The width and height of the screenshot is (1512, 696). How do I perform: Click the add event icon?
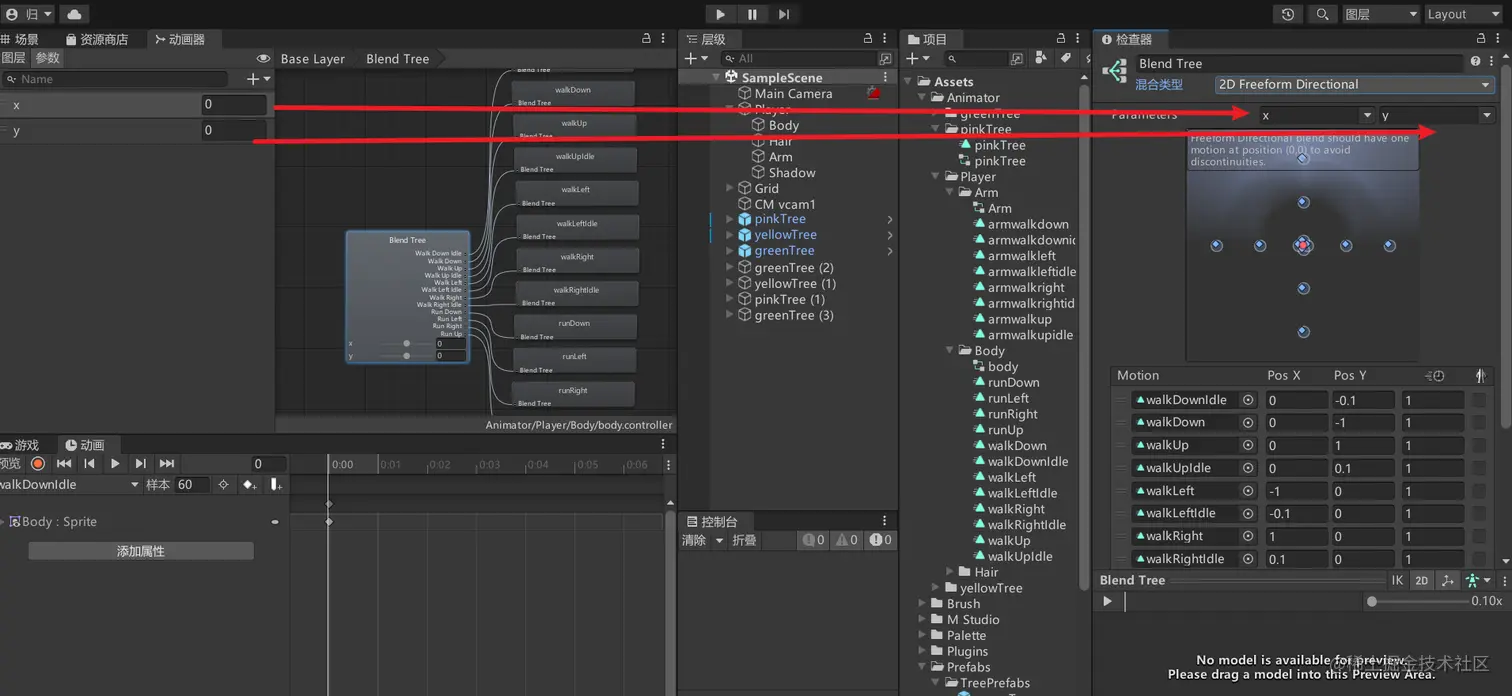pos(275,485)
